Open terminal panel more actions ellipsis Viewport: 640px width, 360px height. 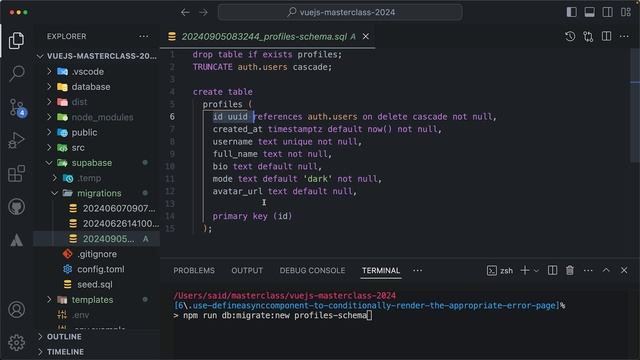[588, 270]
